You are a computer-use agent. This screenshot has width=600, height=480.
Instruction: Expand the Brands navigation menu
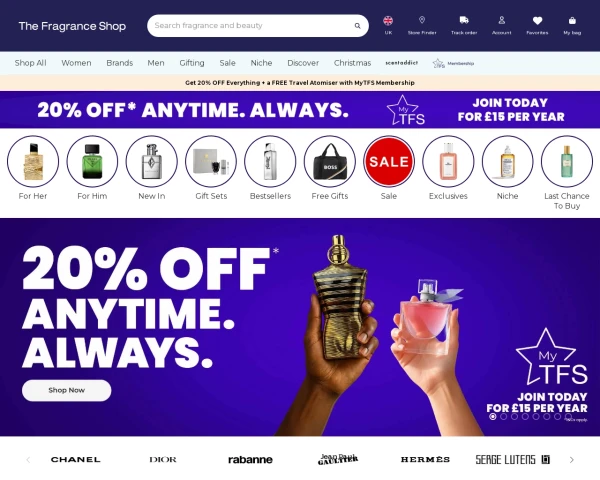tap(119, 63)
